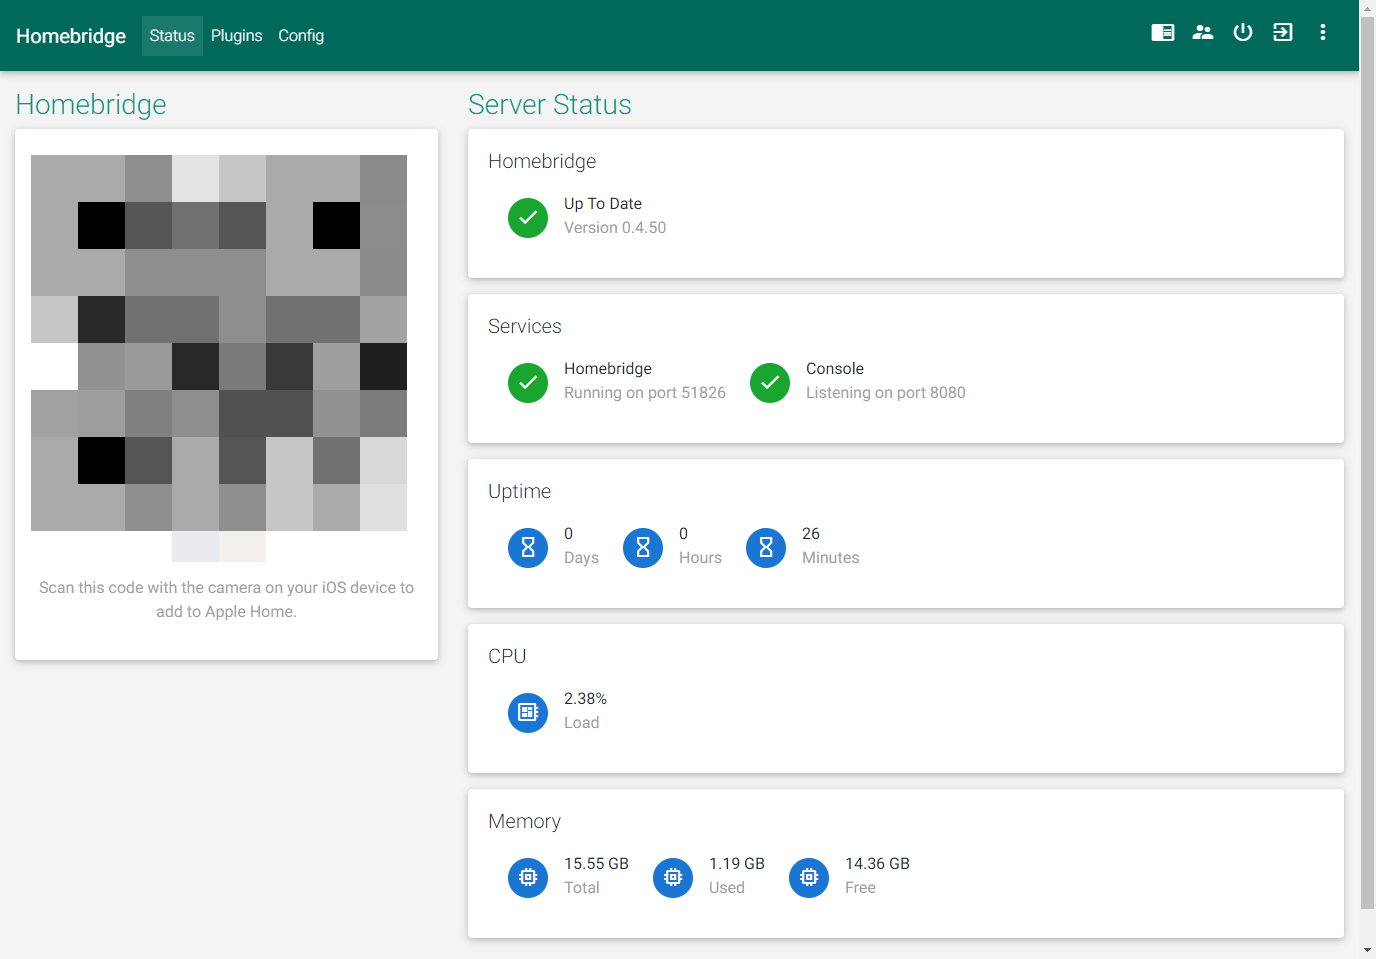
Task: Click the 'Up To Date' status text
Action: (603, 204)
